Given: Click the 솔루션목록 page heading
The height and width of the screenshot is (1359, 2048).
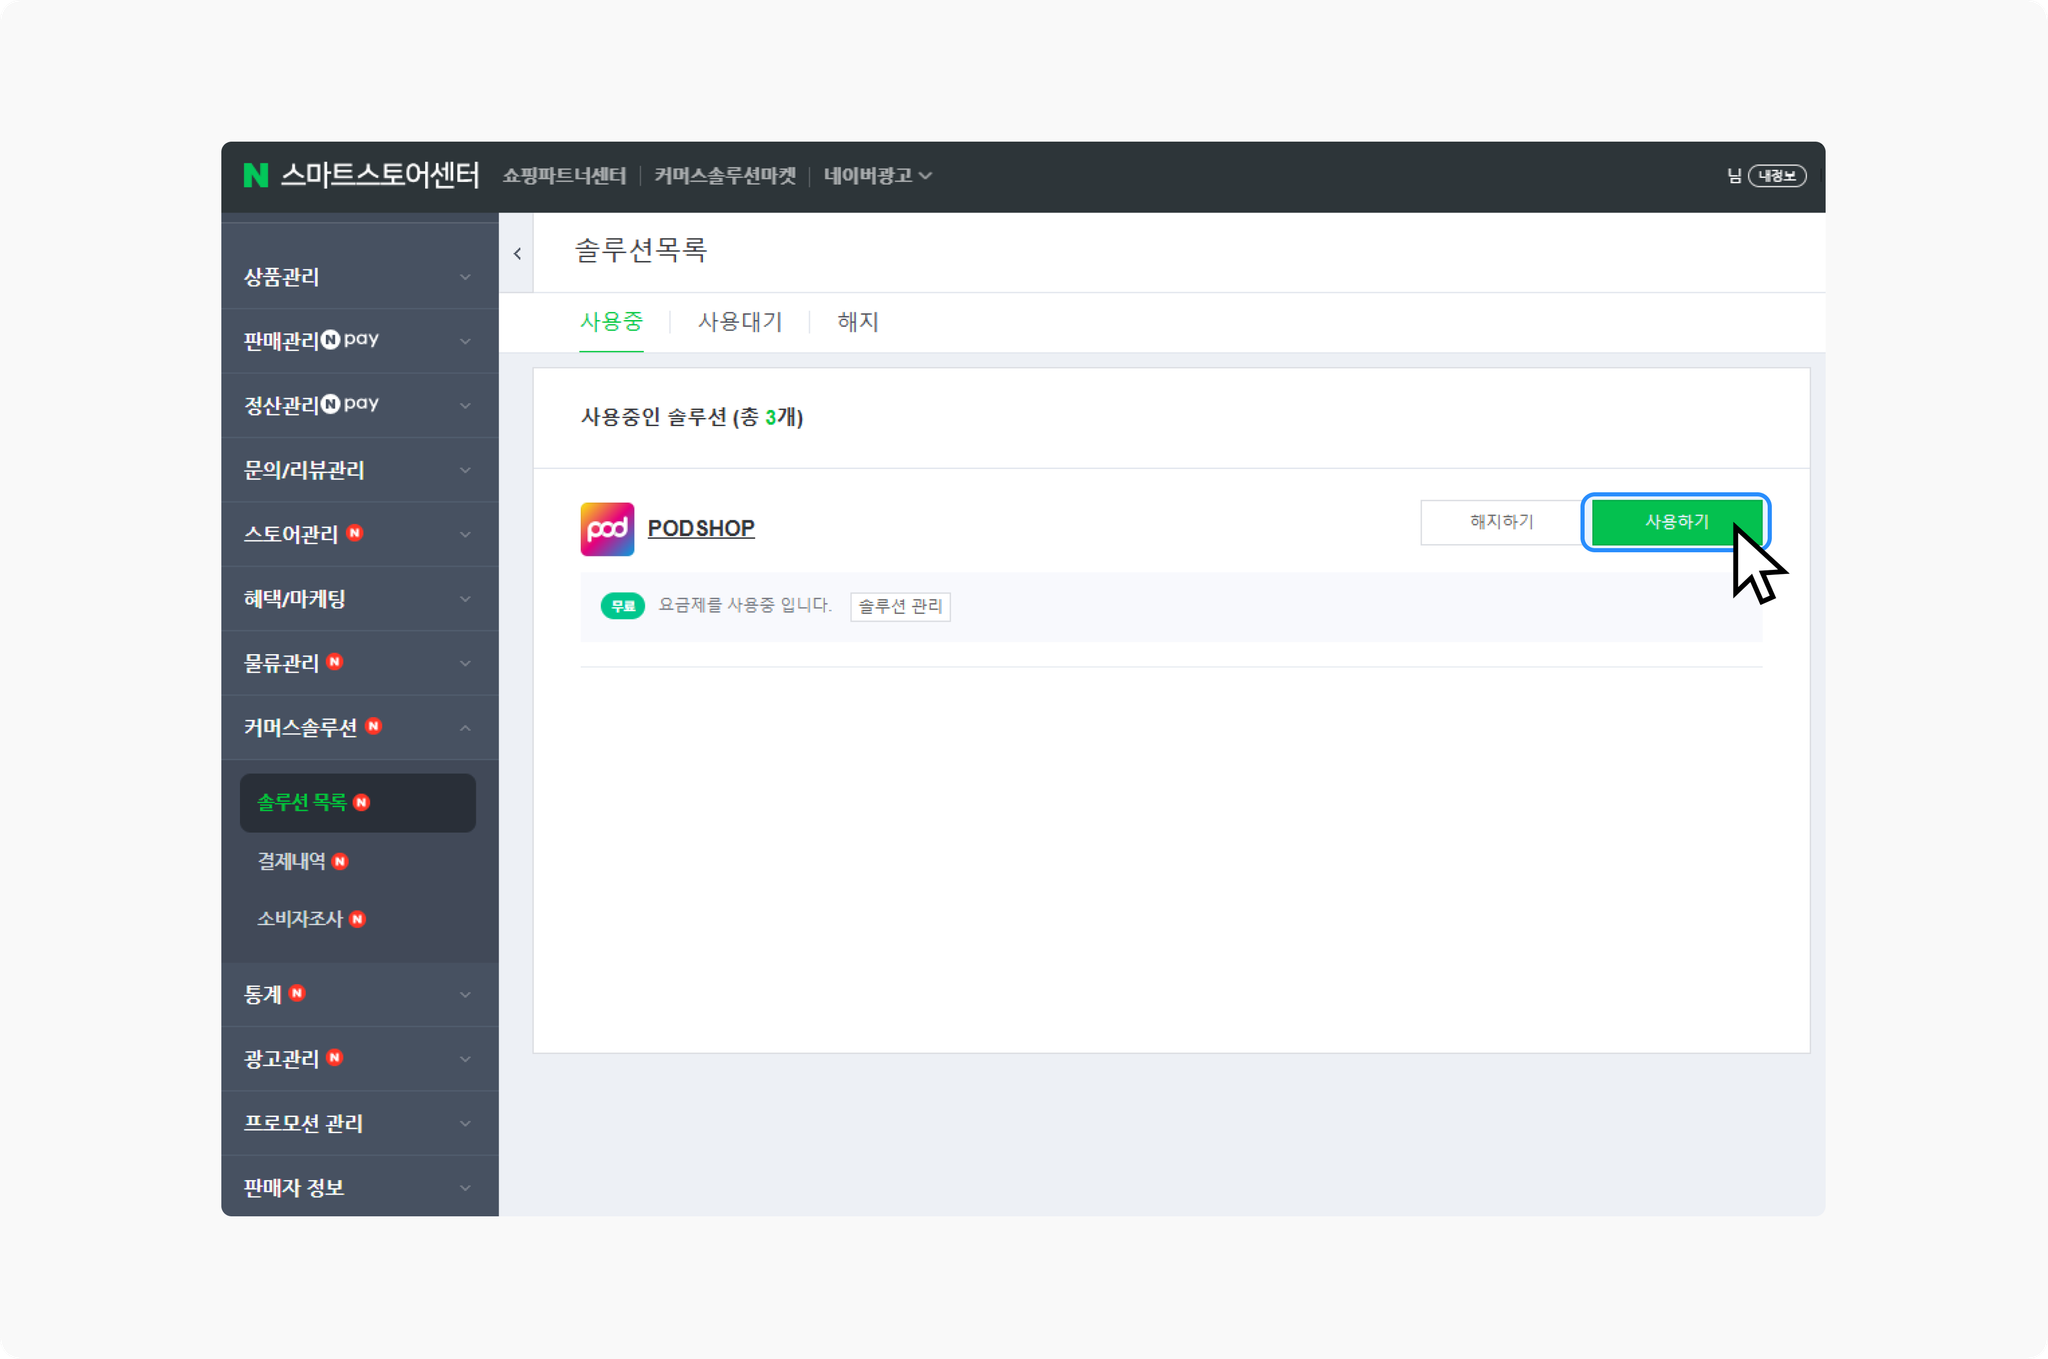Looking at the screenshot, I should [x=641, y=250].
